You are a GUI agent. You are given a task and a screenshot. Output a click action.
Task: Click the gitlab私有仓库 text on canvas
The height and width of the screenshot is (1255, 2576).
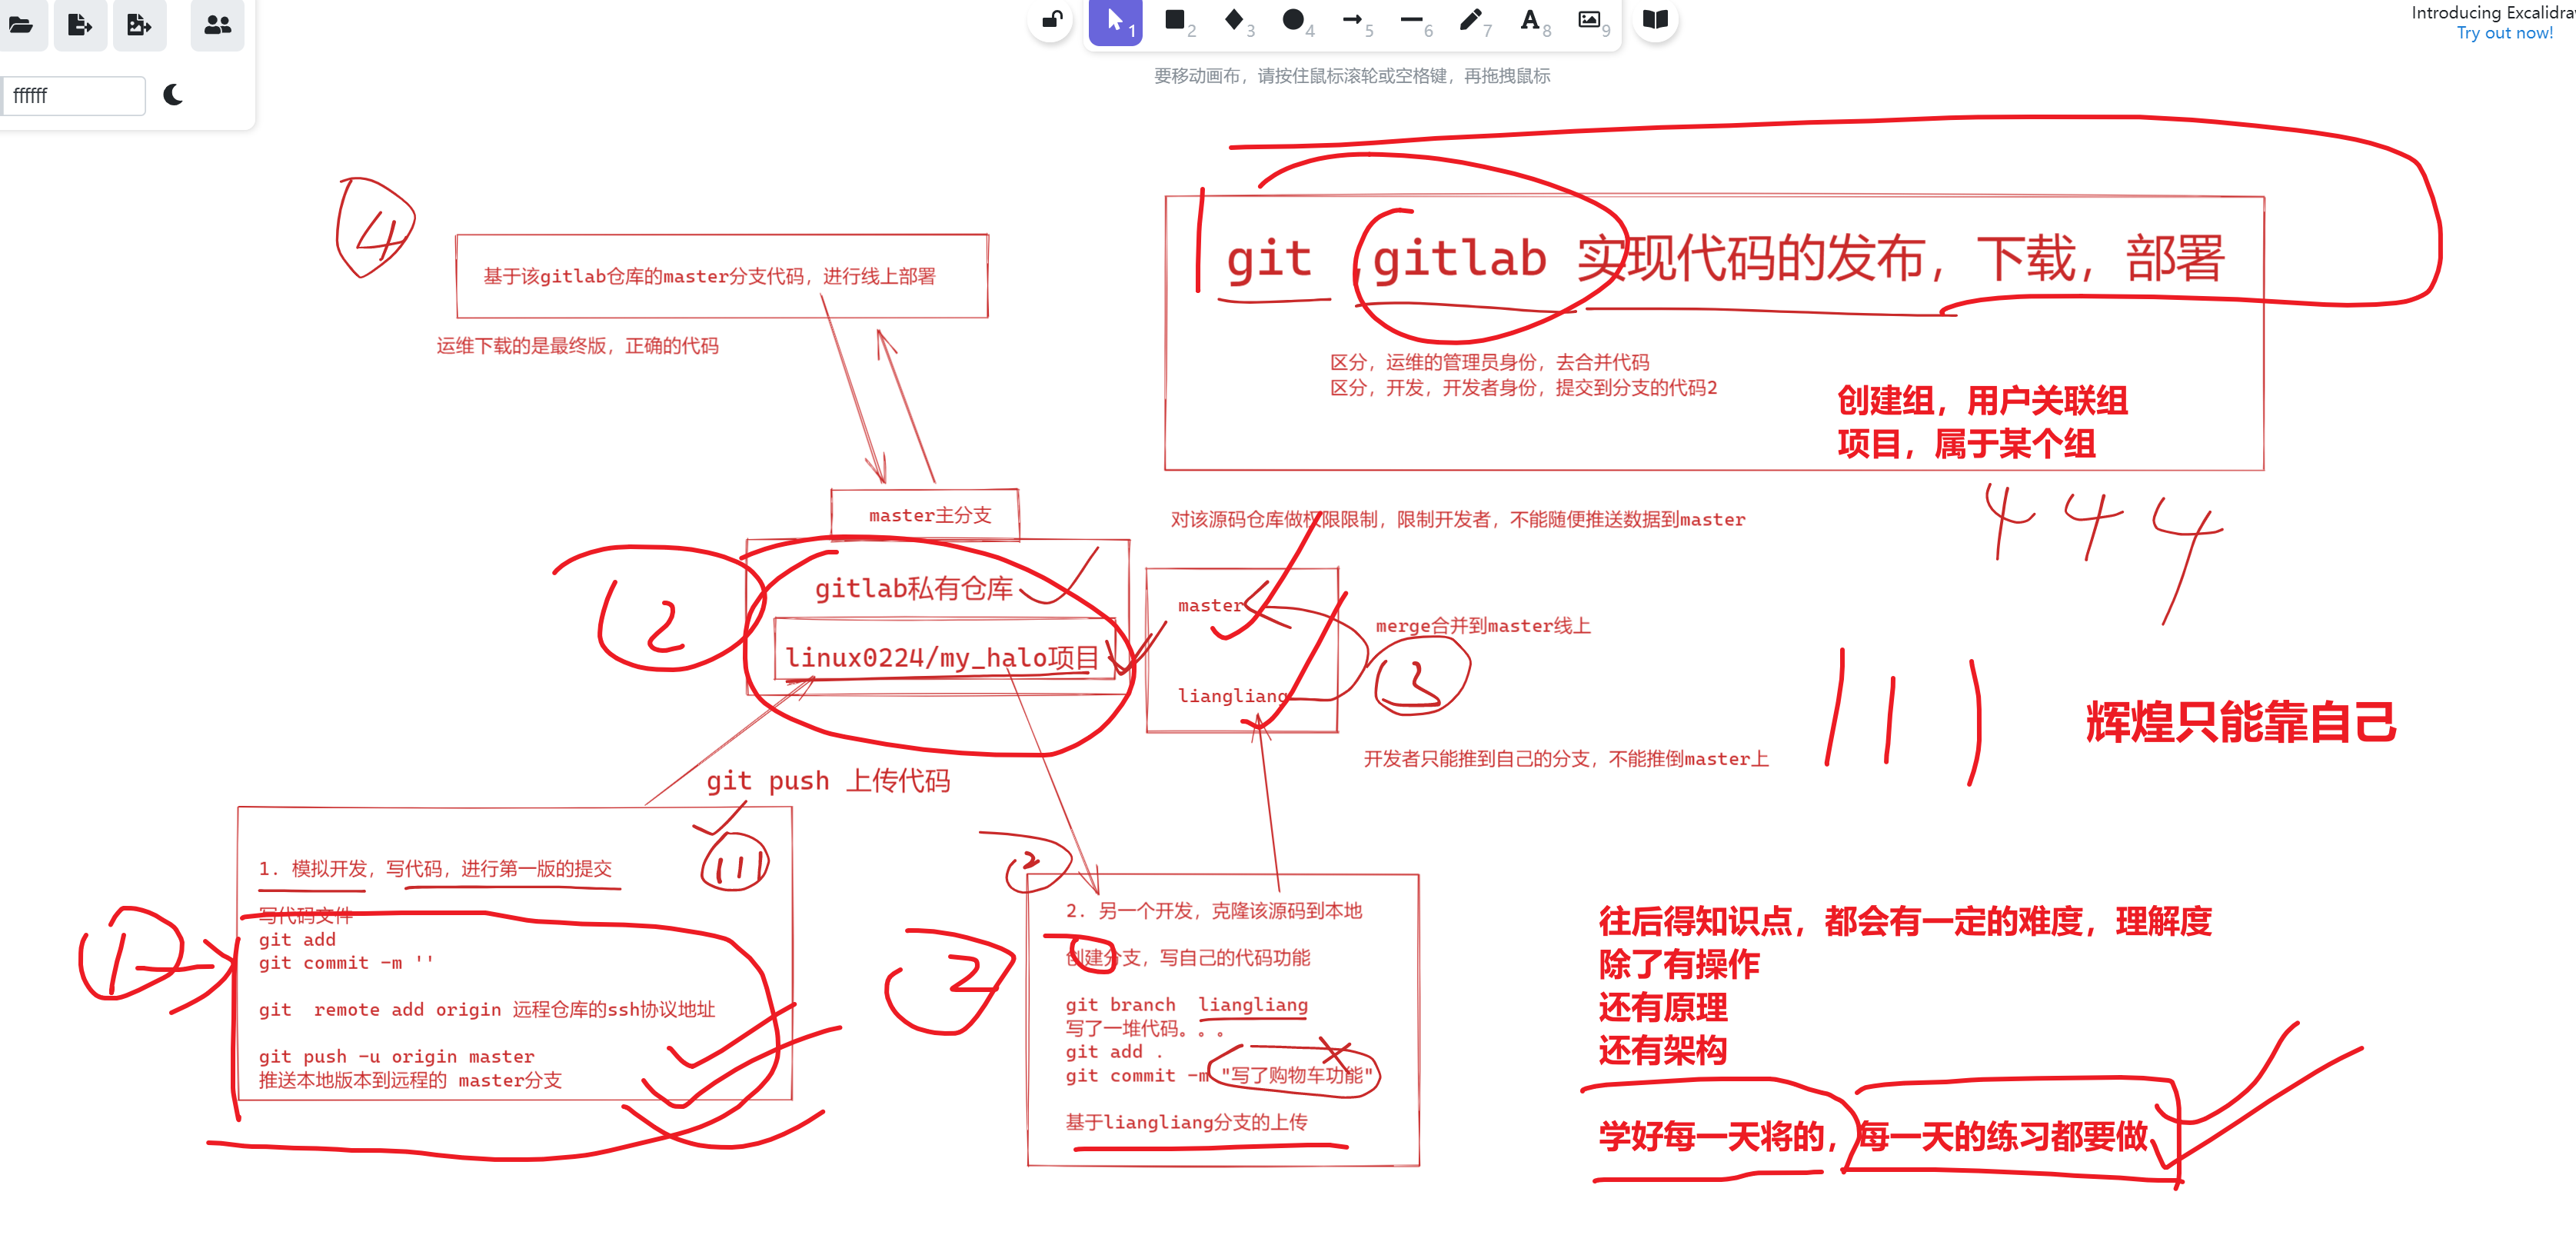pyautogui.click(x=913, y=588)
